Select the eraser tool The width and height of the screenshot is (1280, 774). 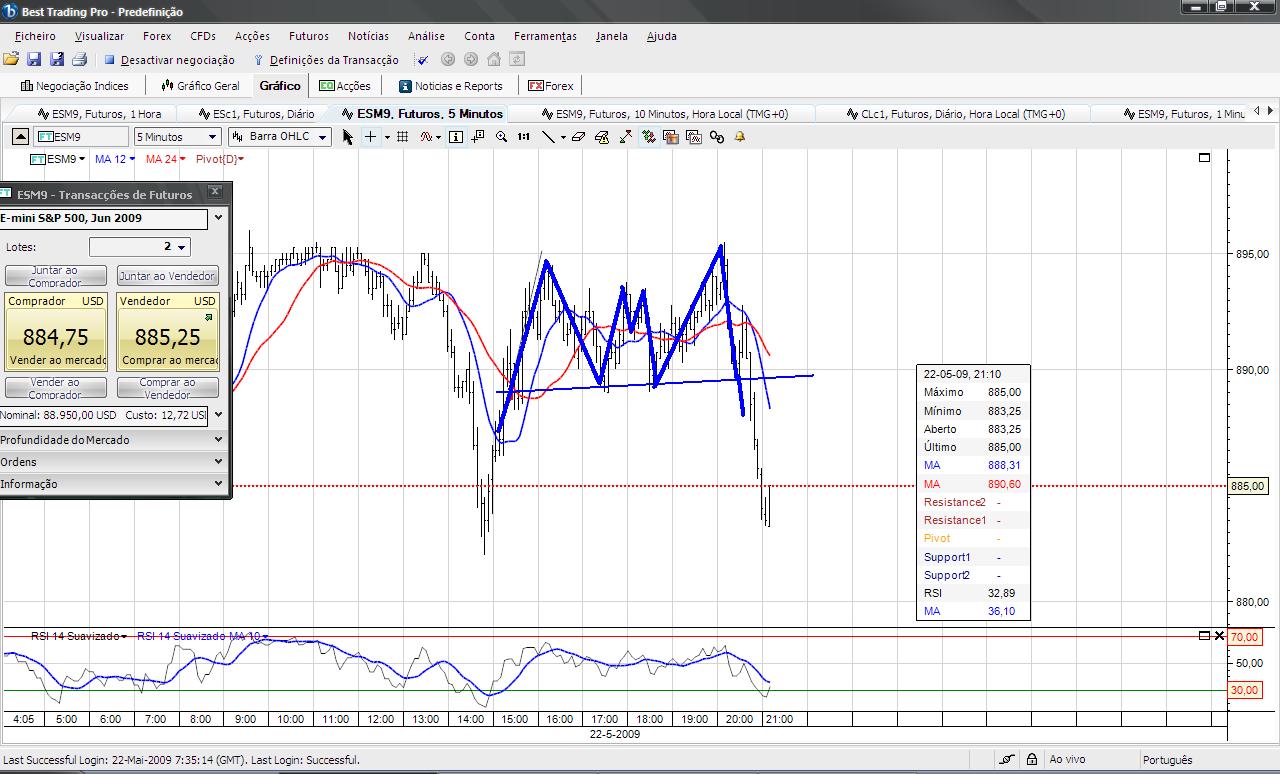pos(578,137)
